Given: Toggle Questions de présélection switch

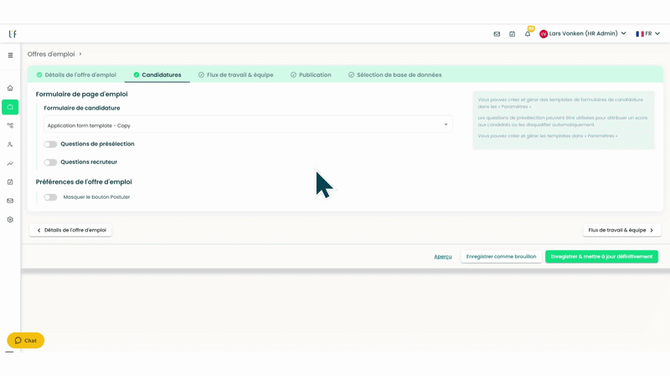Looking at the screenshot, I should click(x=50, y=144).
